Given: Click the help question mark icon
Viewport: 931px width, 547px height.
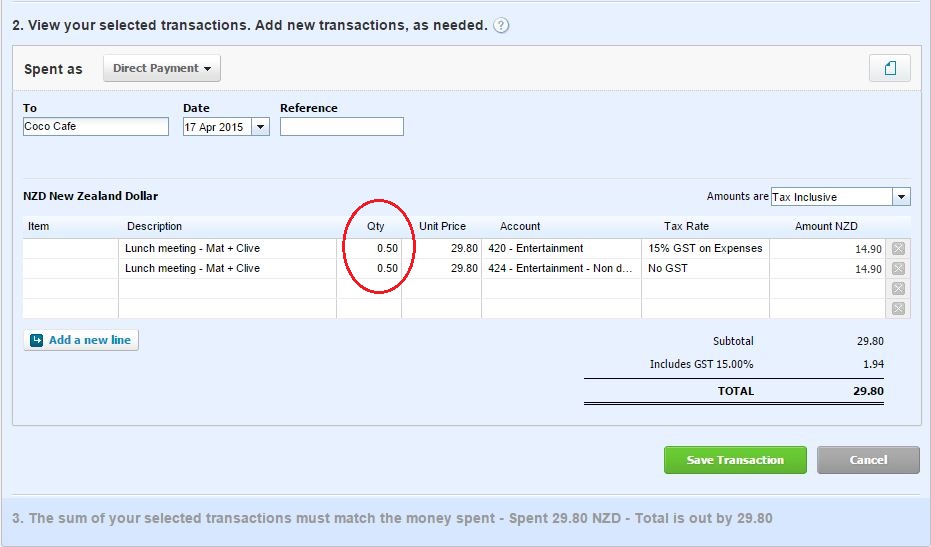Looking at the screenshot, I should (501, 25).
